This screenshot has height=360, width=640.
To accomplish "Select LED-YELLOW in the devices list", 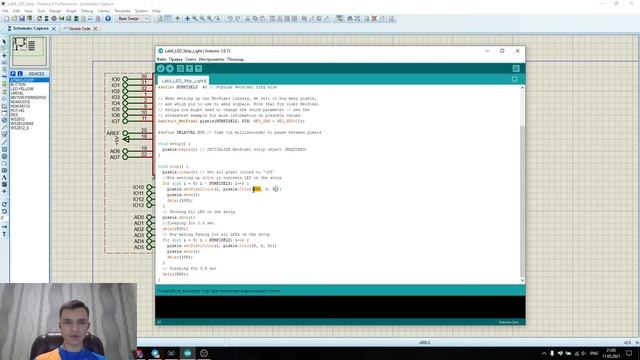I will coord(22,89).
